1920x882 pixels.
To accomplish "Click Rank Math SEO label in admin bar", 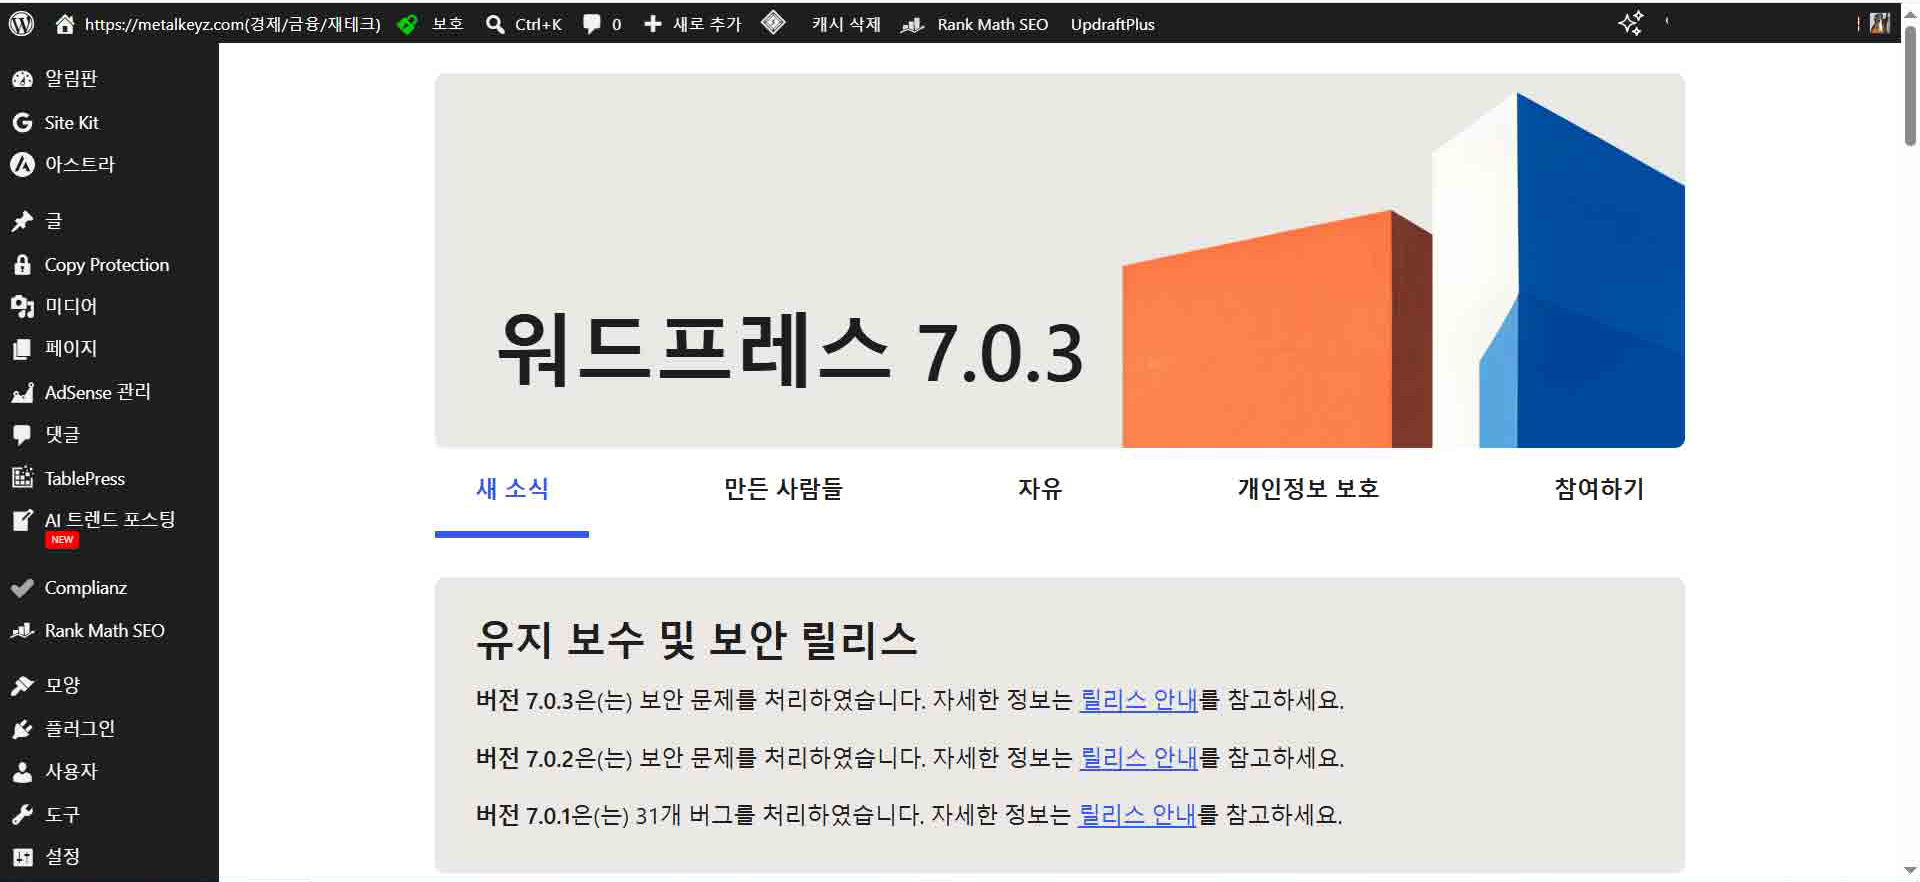I will click(x=992, y=24).
